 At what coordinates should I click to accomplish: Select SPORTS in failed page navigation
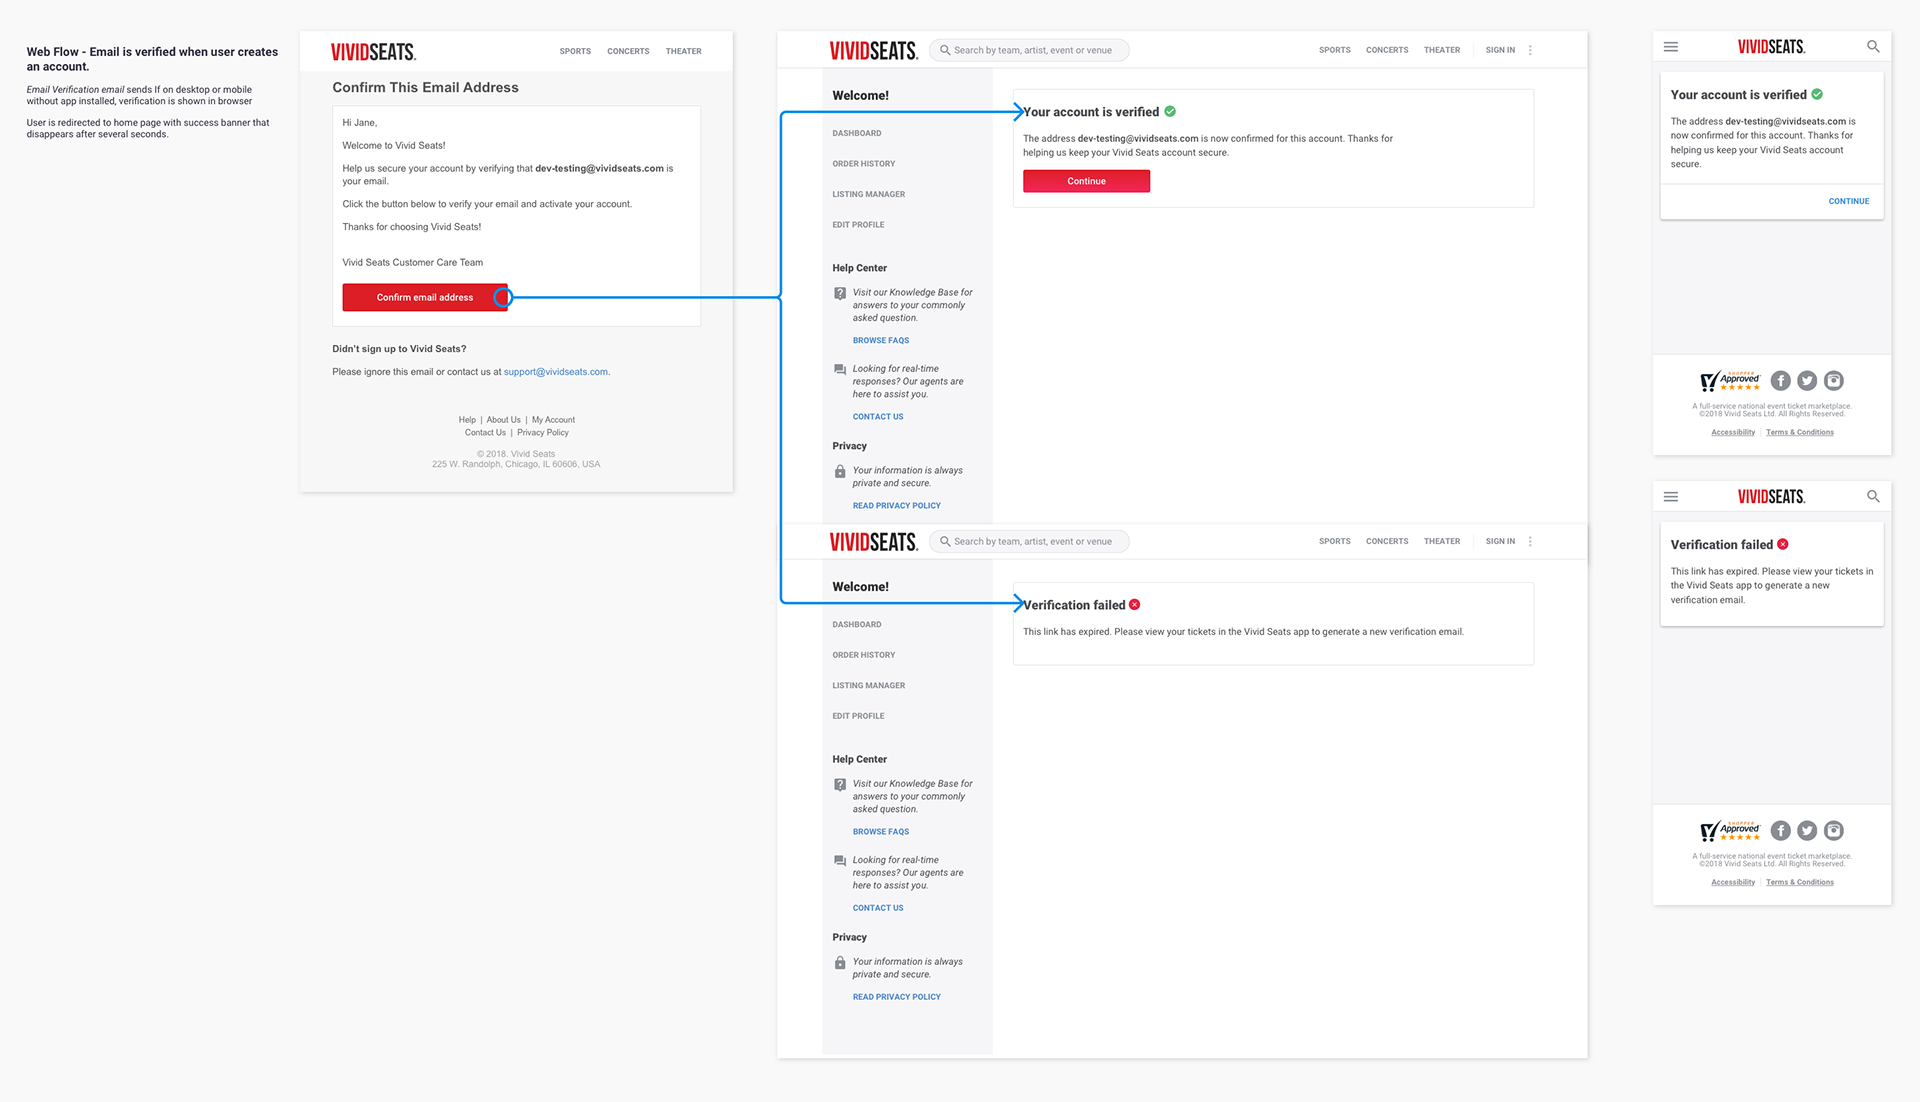(x=1334, y=541)
